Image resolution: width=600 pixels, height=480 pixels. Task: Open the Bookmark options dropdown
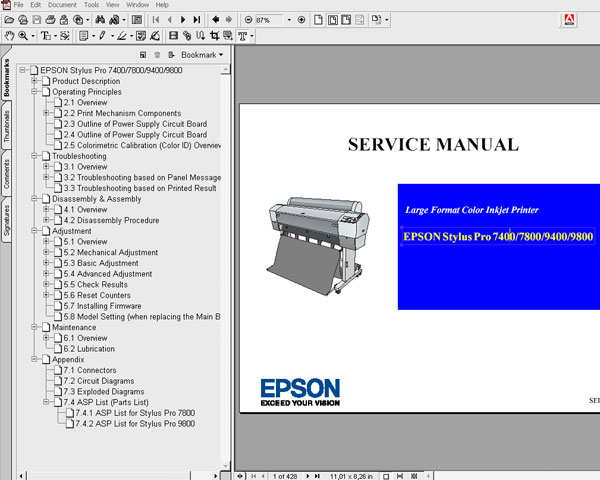click(x=202, y=55)
